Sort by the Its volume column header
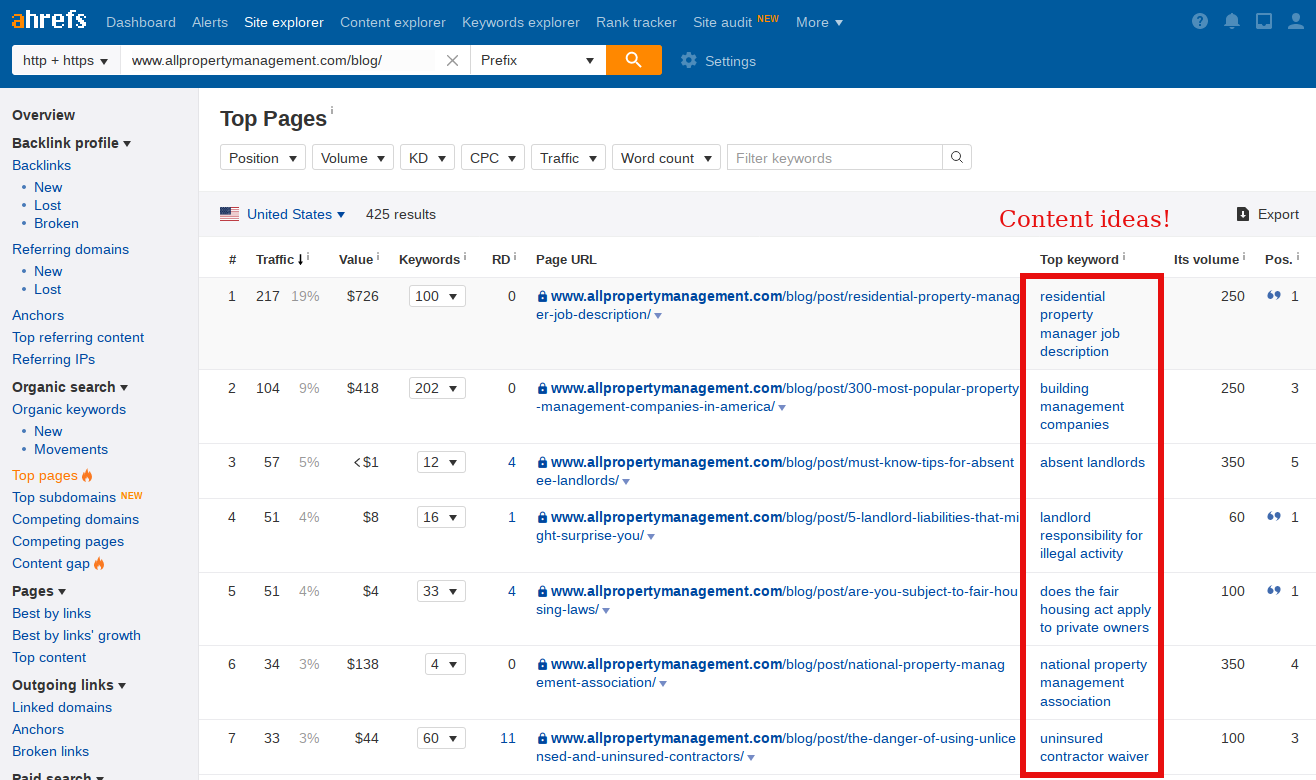This screenshot has height=780, width=1316. coord(1206,259)
